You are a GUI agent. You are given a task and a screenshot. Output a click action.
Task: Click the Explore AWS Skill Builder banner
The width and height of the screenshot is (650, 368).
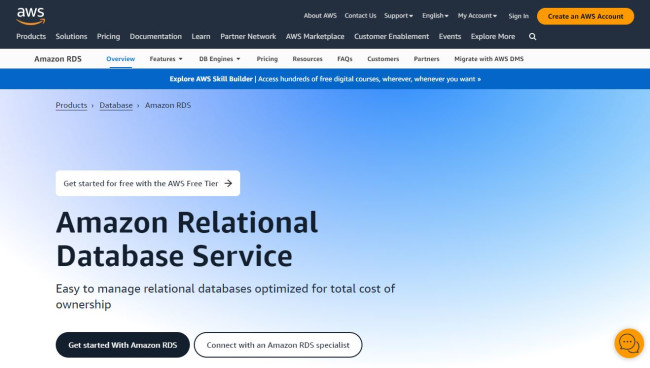[325, 79]
